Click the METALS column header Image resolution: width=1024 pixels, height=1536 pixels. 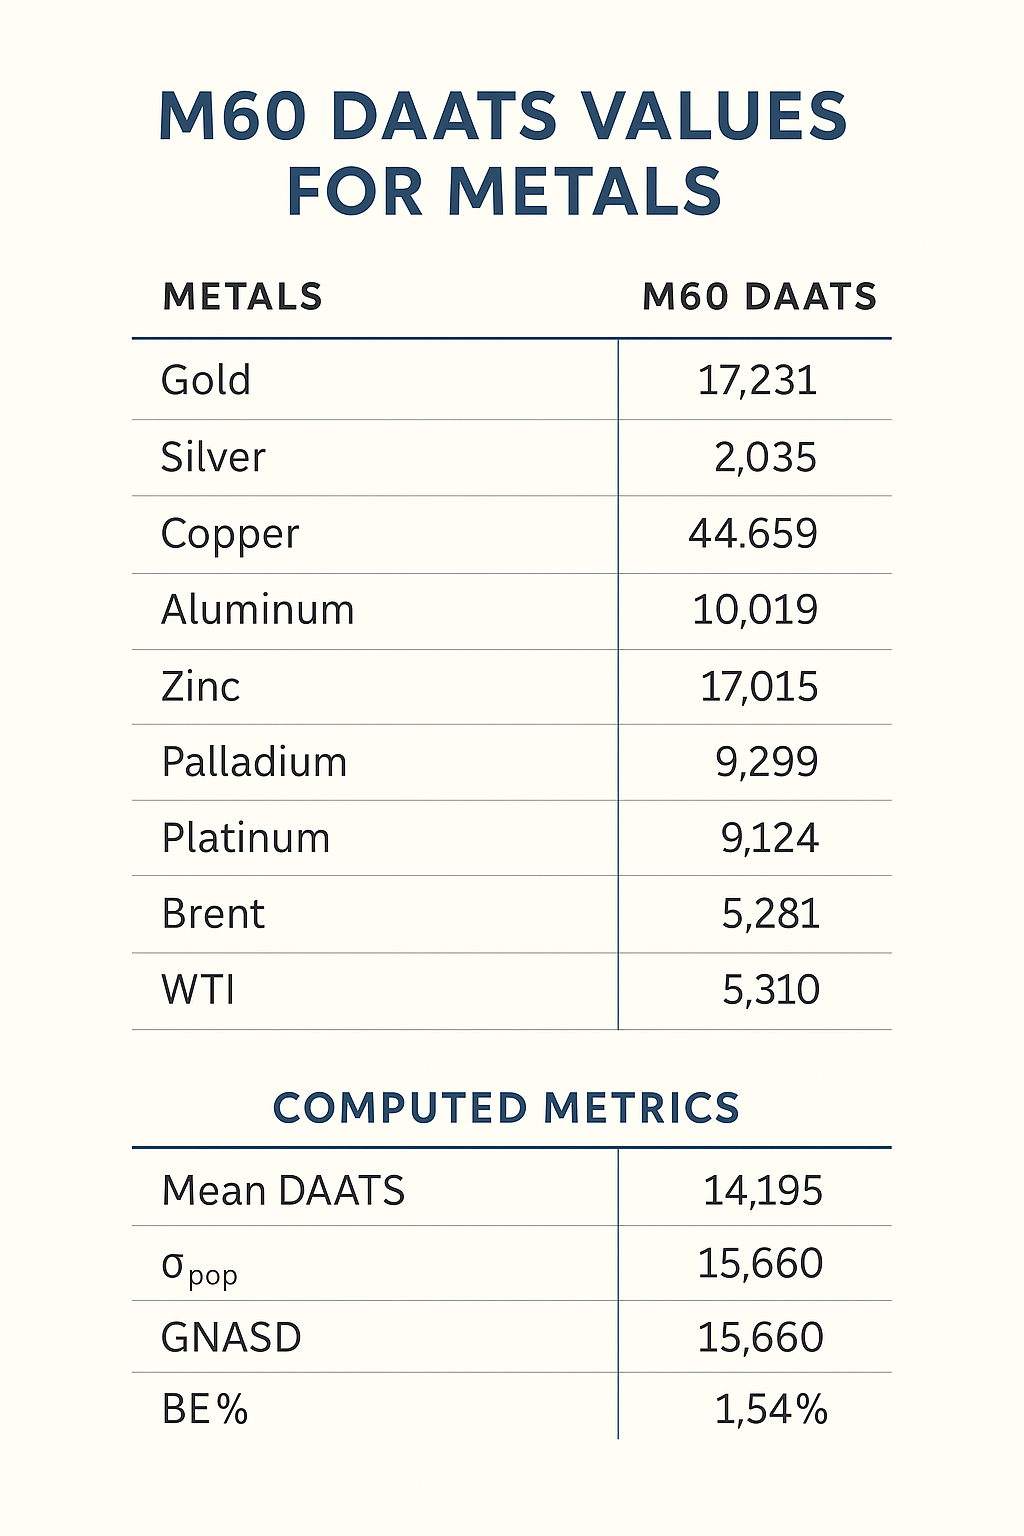242,297
